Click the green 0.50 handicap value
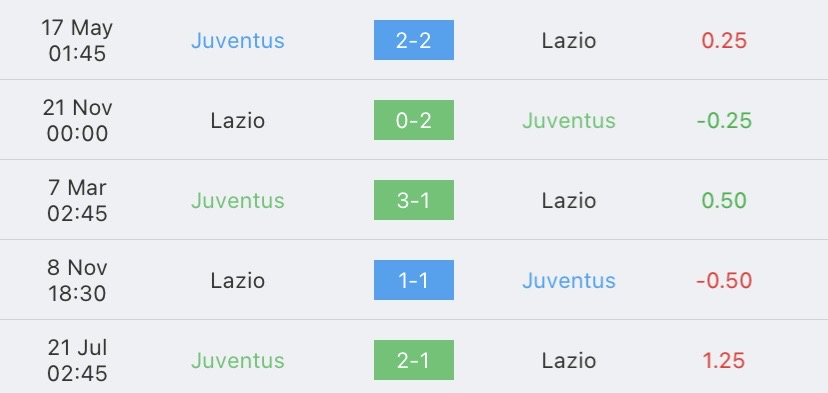The height and width of the screenshot is (393, 828). coord(724,201)
